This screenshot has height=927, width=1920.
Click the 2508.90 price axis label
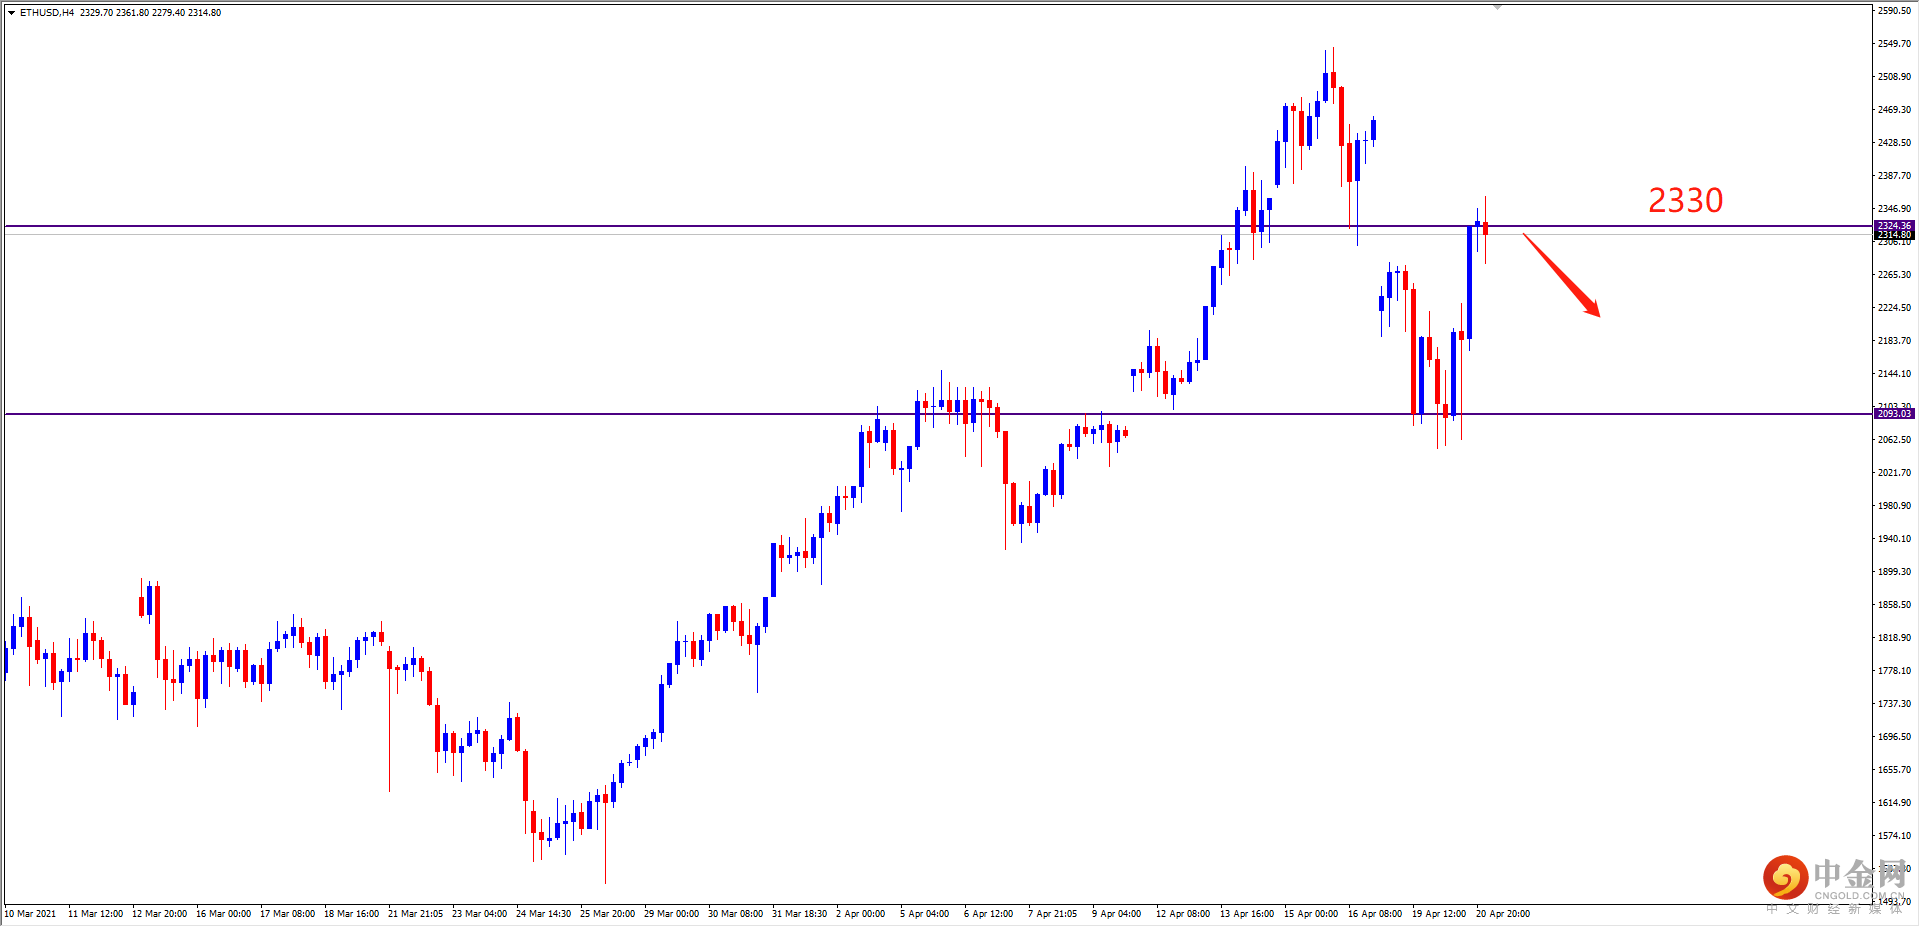(1894, 77)
